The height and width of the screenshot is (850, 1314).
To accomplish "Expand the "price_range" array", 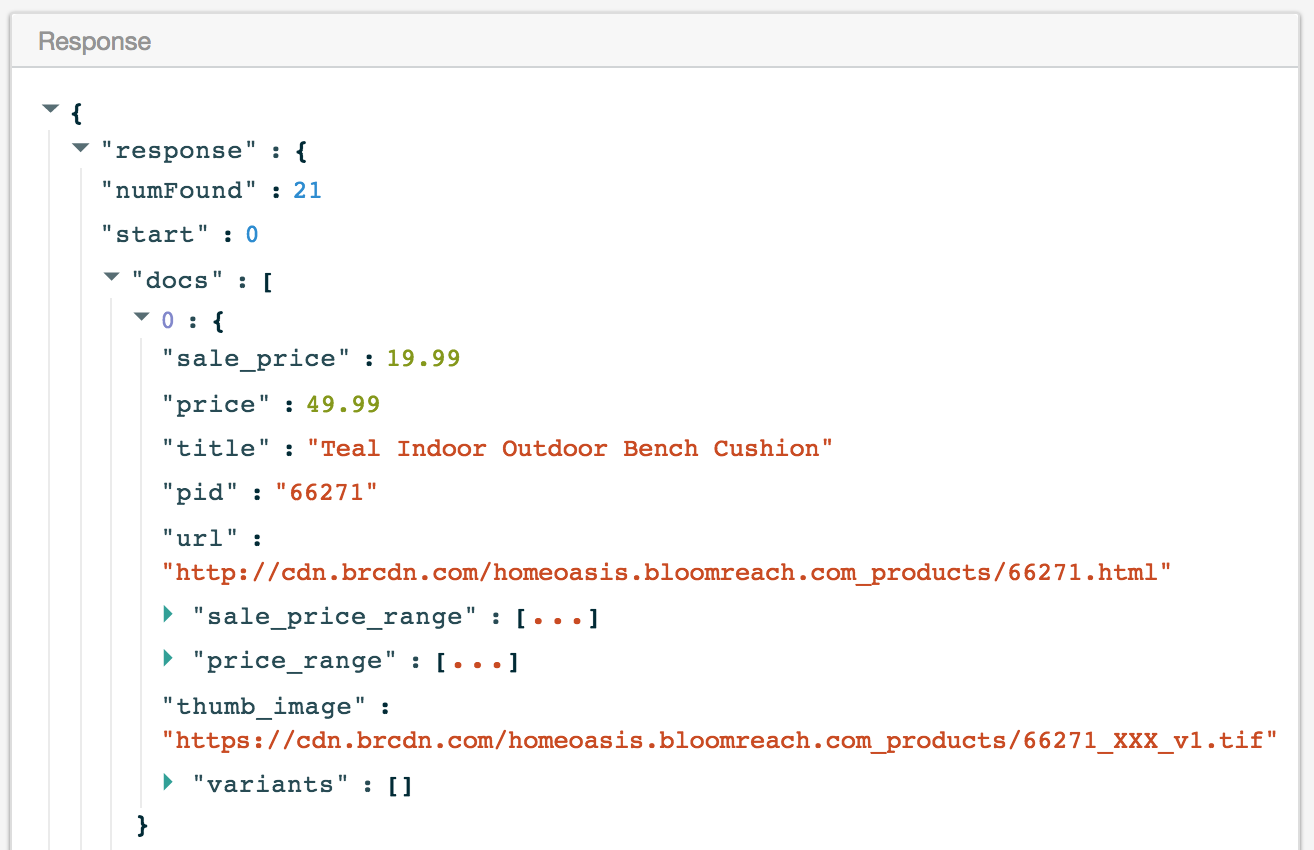I will pyautogui.click(x=169, y=659).
